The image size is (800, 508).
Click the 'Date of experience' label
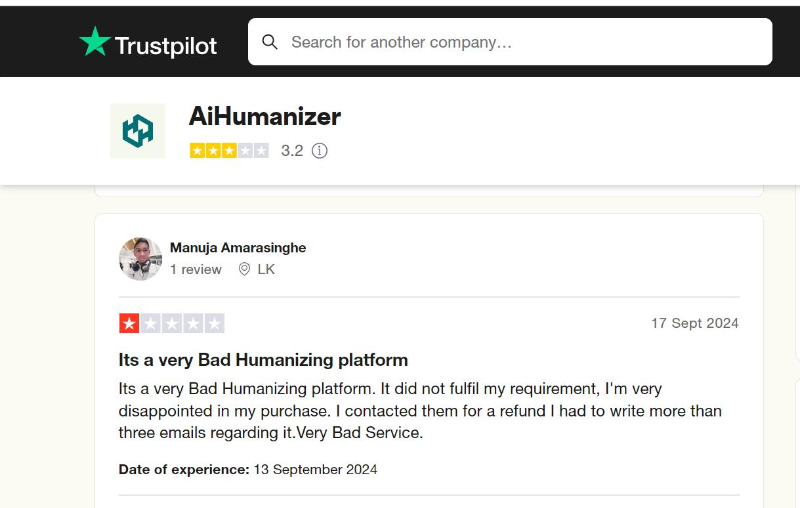pos(184,469)
